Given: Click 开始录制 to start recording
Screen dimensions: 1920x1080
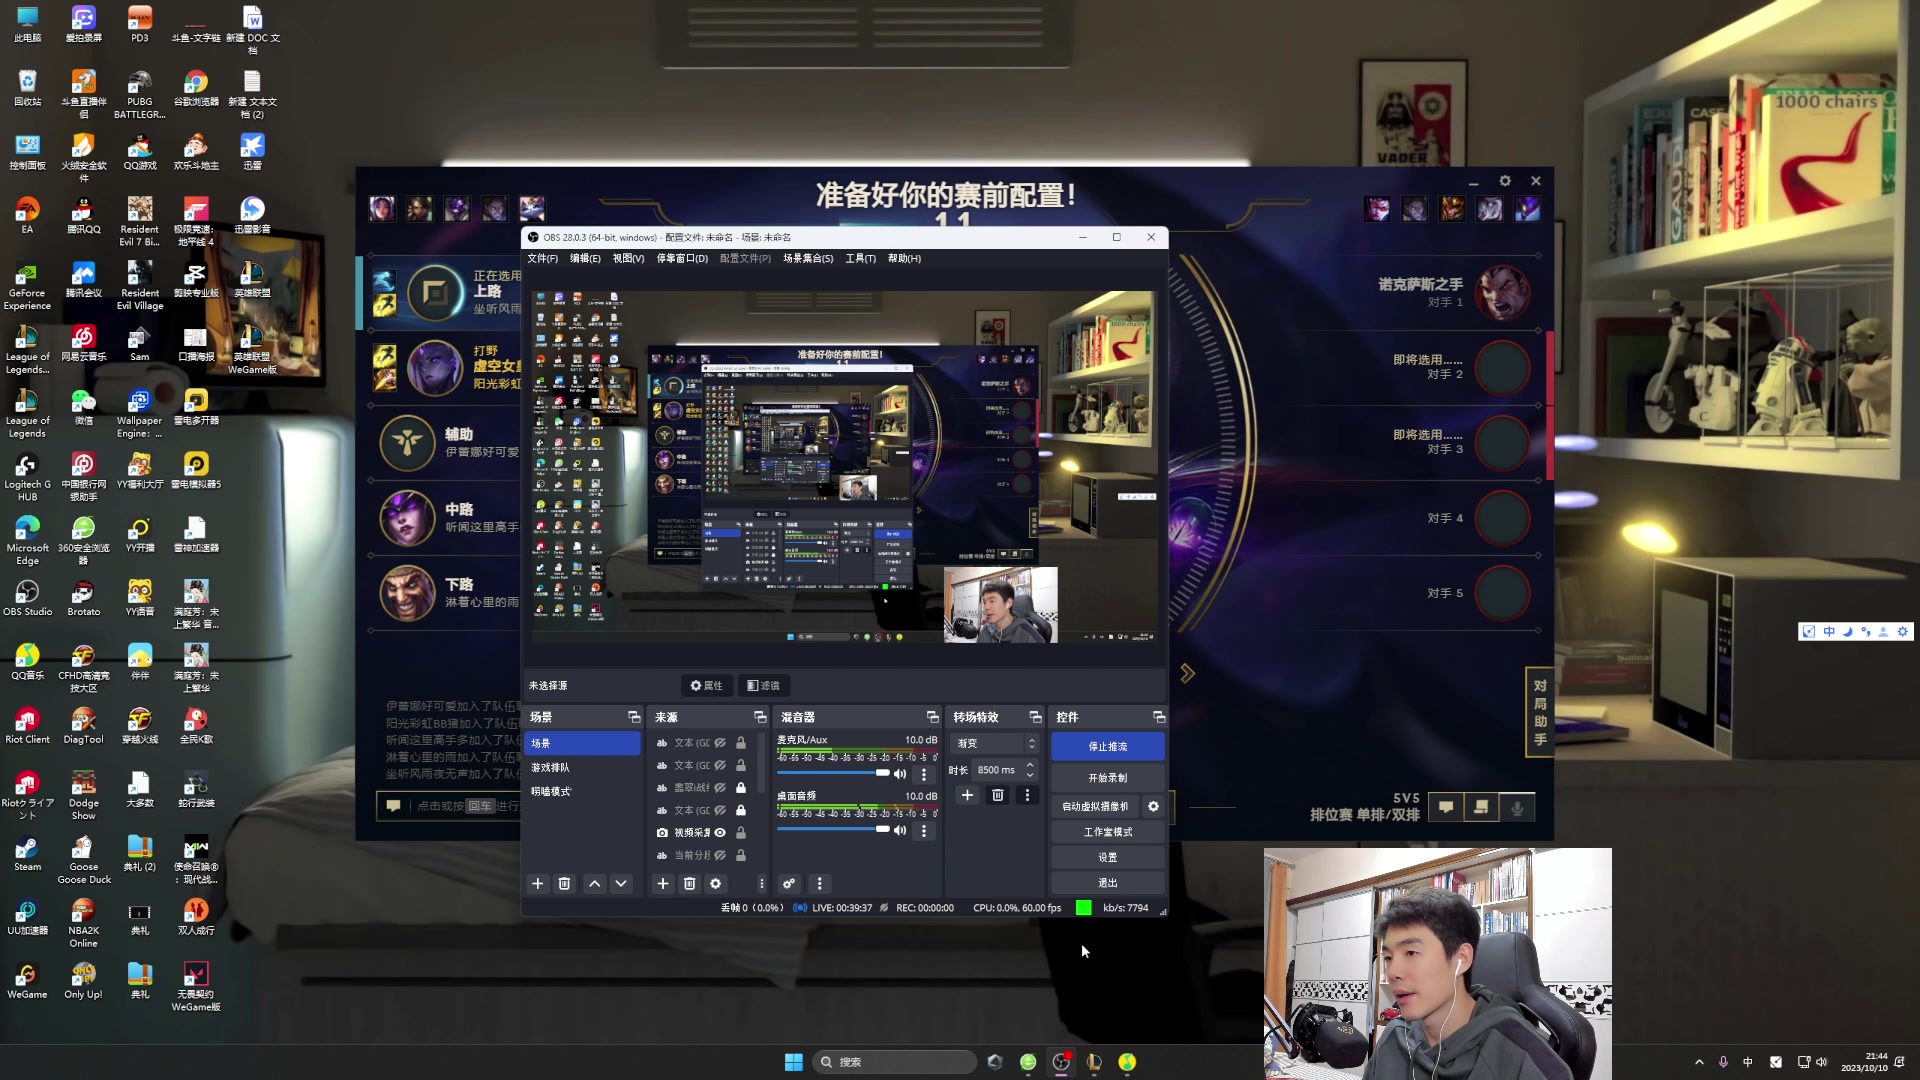Looking at the screenshot, I should pos(1107,778).
